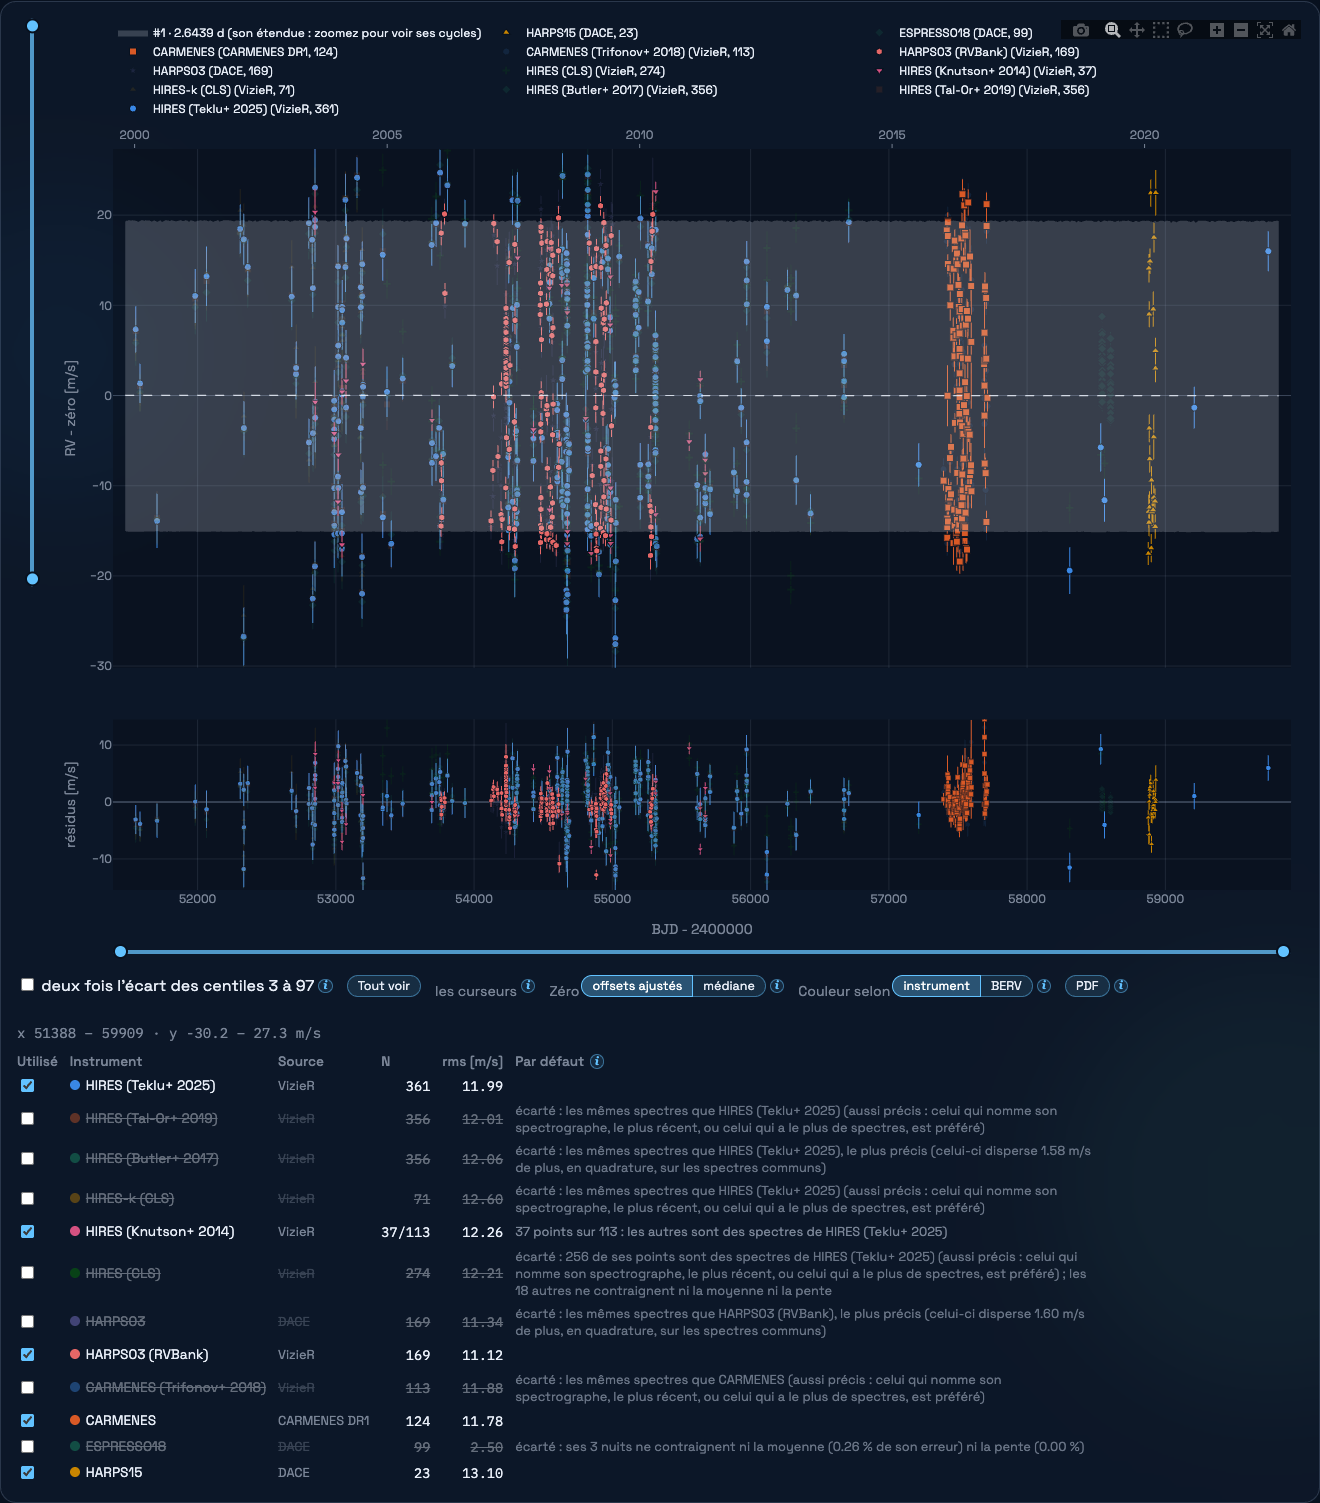
Task: Choose the Box Select dashed-square tool
Action: [1161, 30]
